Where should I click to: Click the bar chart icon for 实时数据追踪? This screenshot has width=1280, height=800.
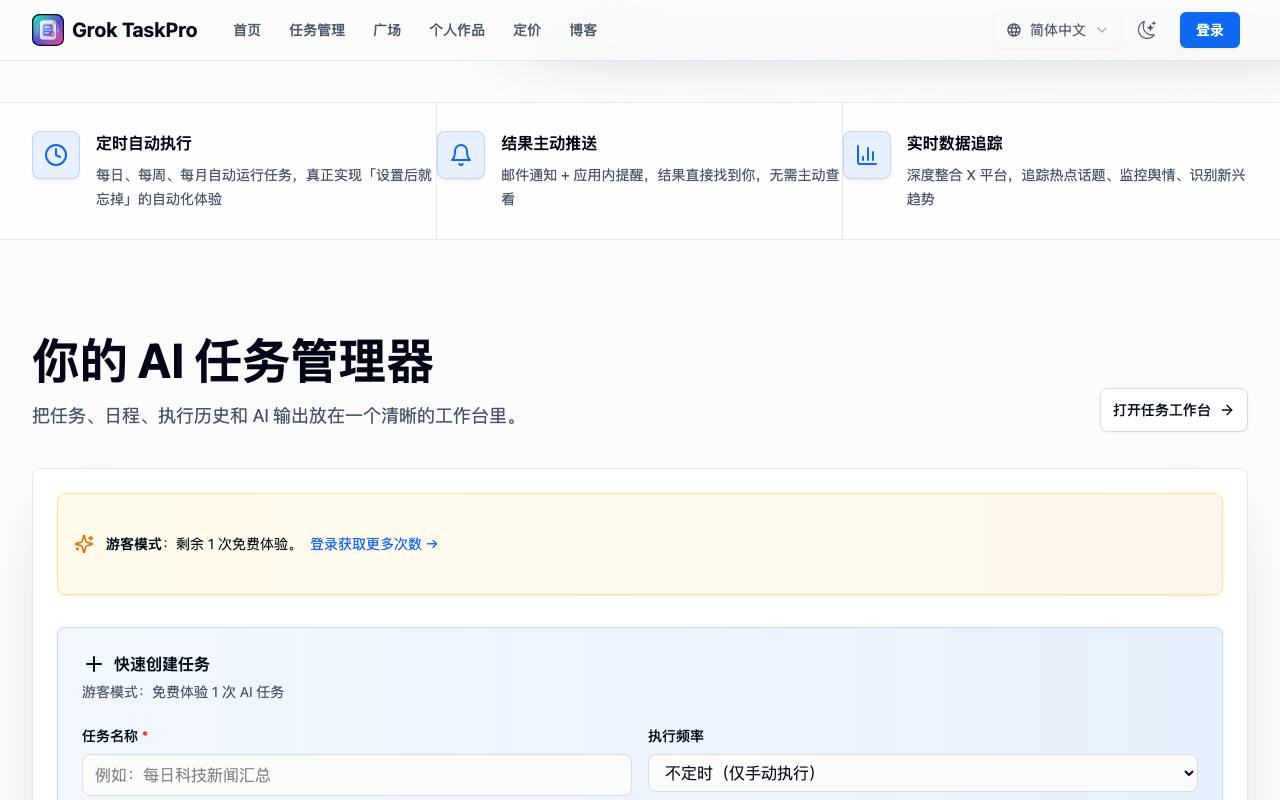[867, 155]
